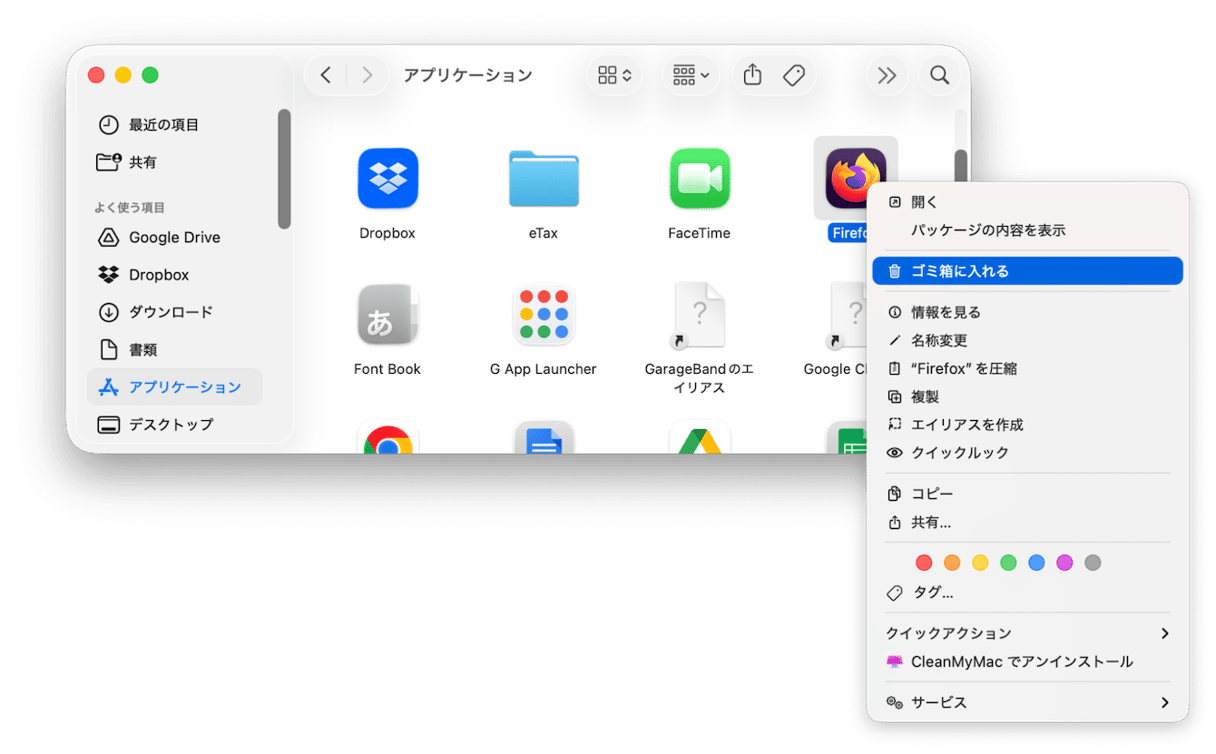Apply the orange tag color
Viewport: 1216px width, 754px height.
click(x=952, y=563)
